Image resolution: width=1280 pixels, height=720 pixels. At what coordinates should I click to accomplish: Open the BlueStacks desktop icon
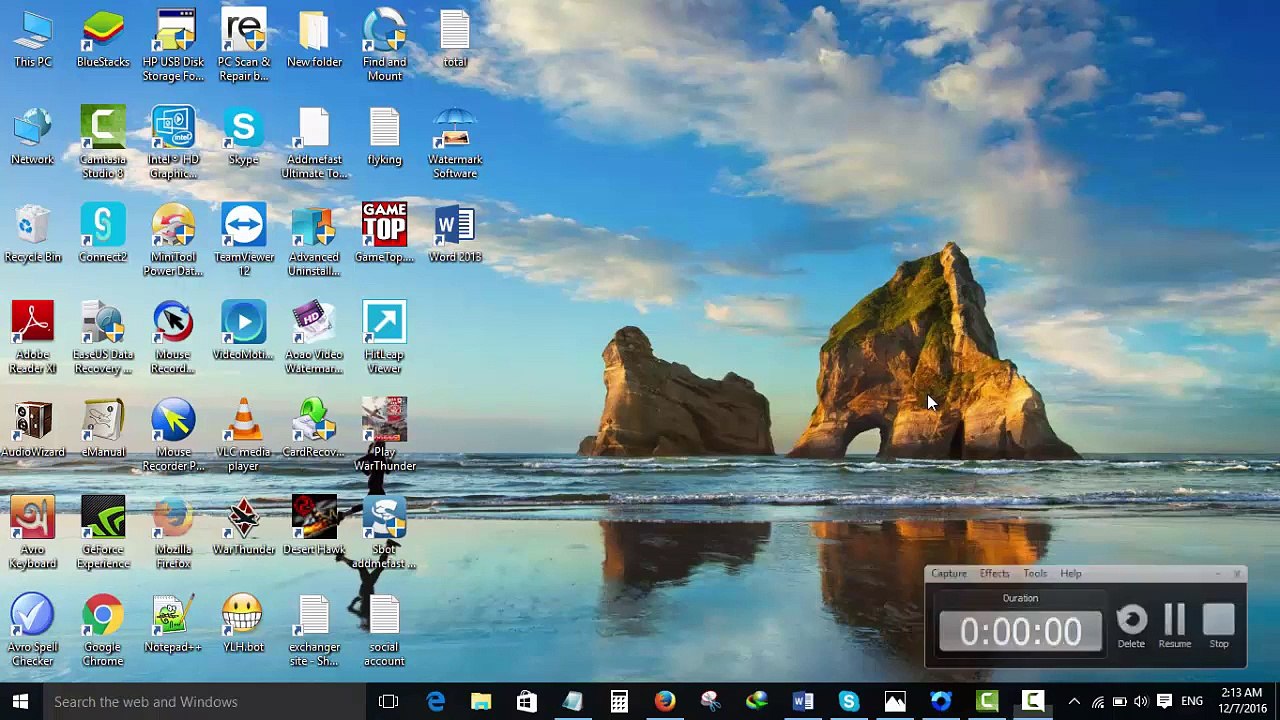(103, 37)
